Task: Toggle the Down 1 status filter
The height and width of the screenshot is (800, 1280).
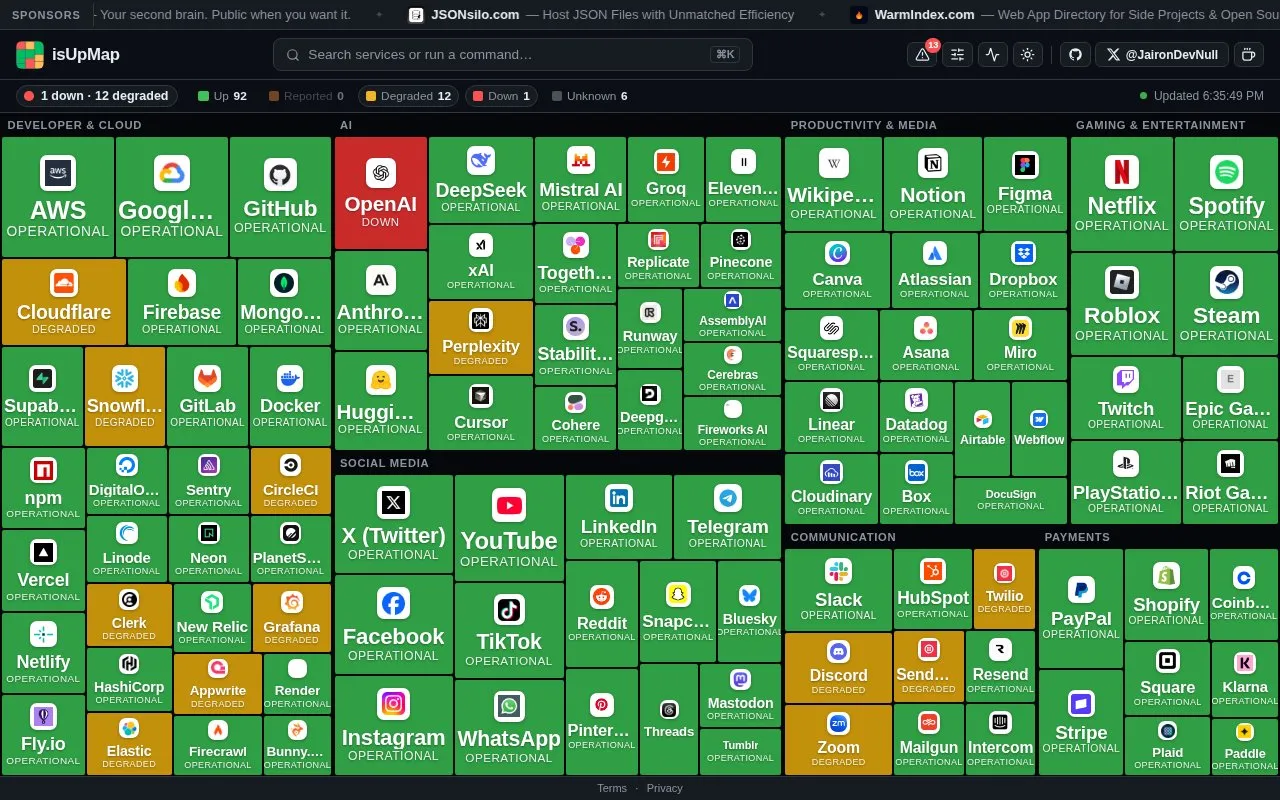Action: pos(502,96)
